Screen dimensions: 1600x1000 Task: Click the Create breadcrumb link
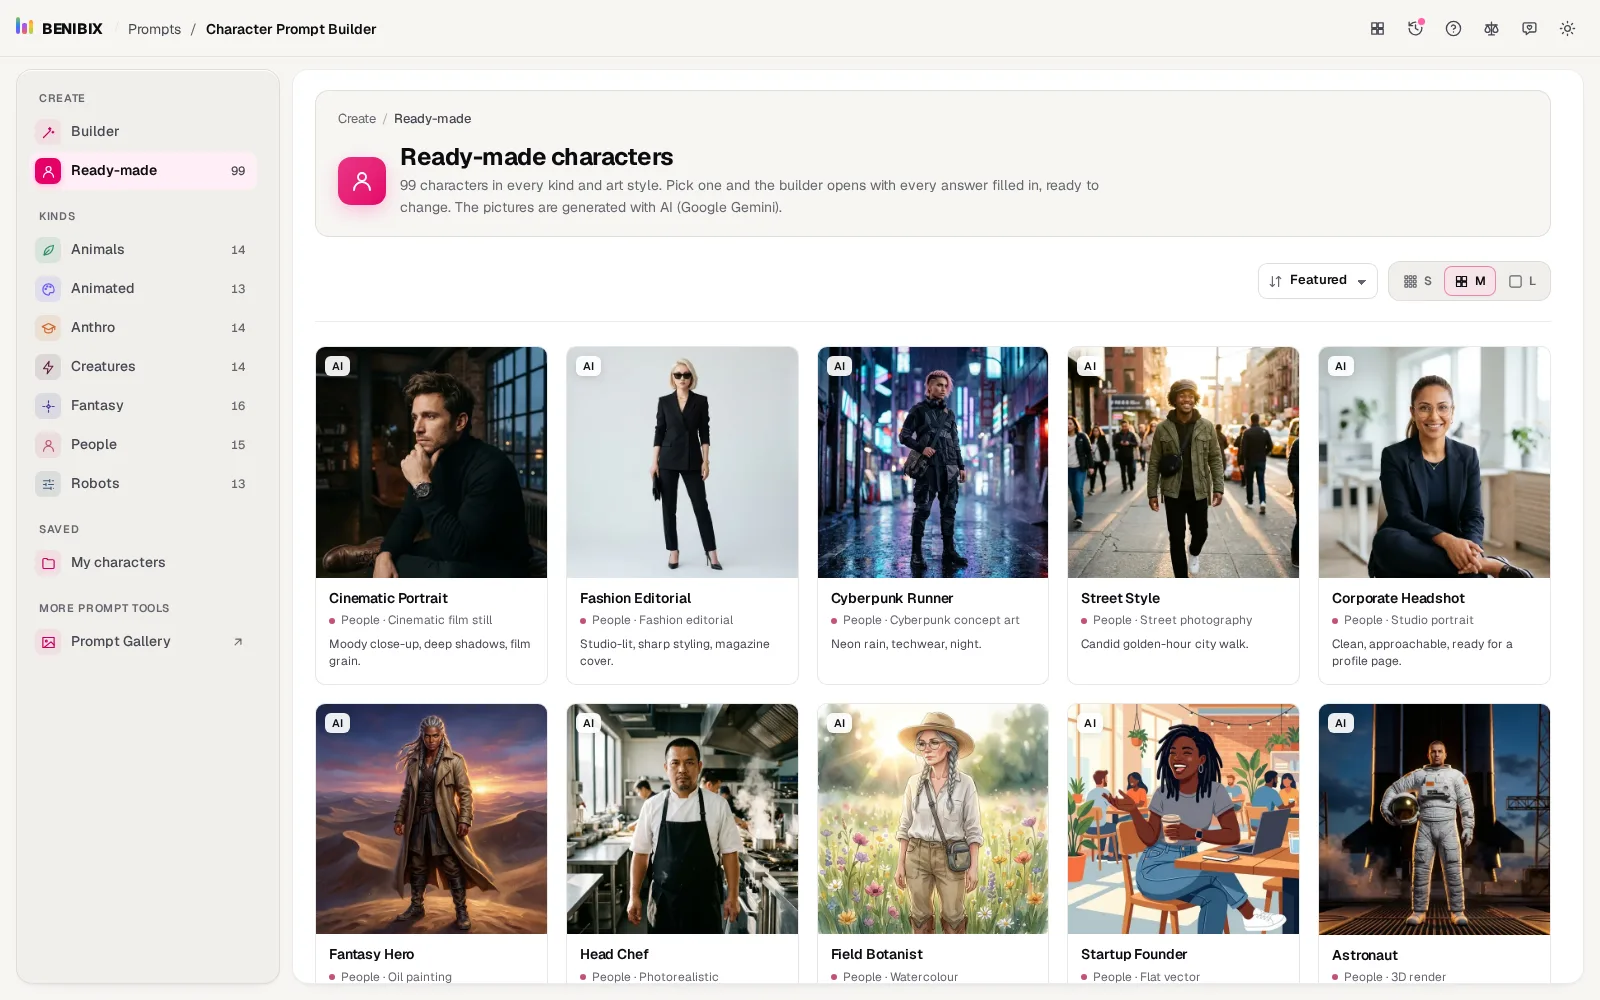[357, 118]
